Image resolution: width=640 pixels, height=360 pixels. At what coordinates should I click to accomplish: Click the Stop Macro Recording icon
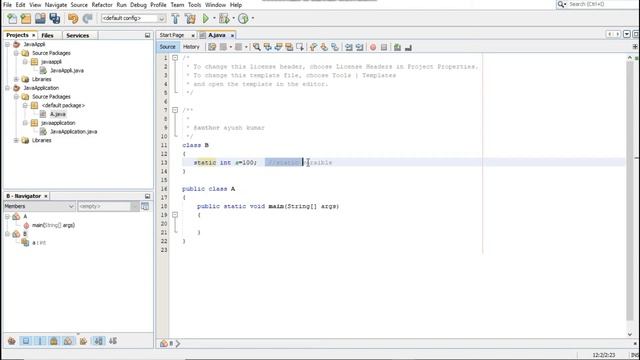click(x=384, y=47)
